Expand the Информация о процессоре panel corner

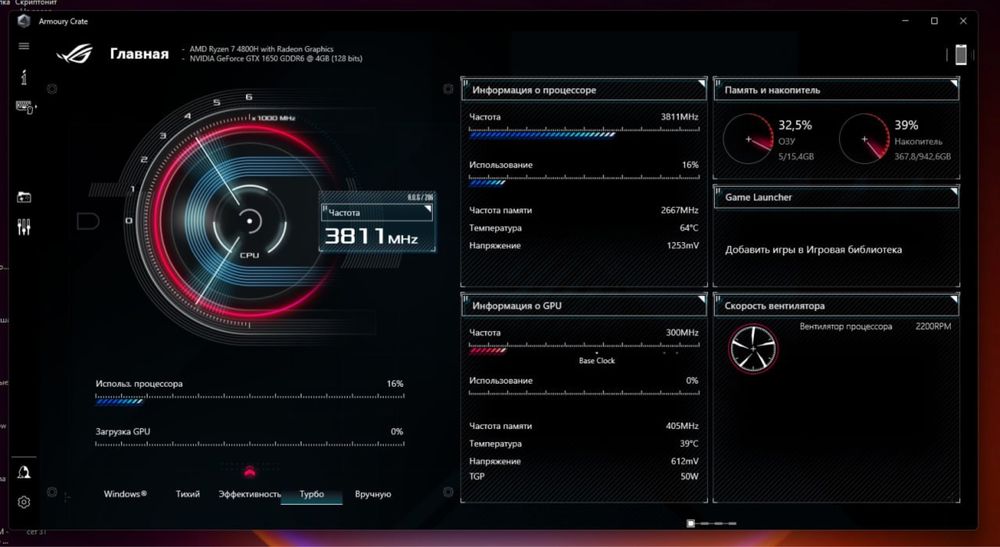click(x=701, y=84)
